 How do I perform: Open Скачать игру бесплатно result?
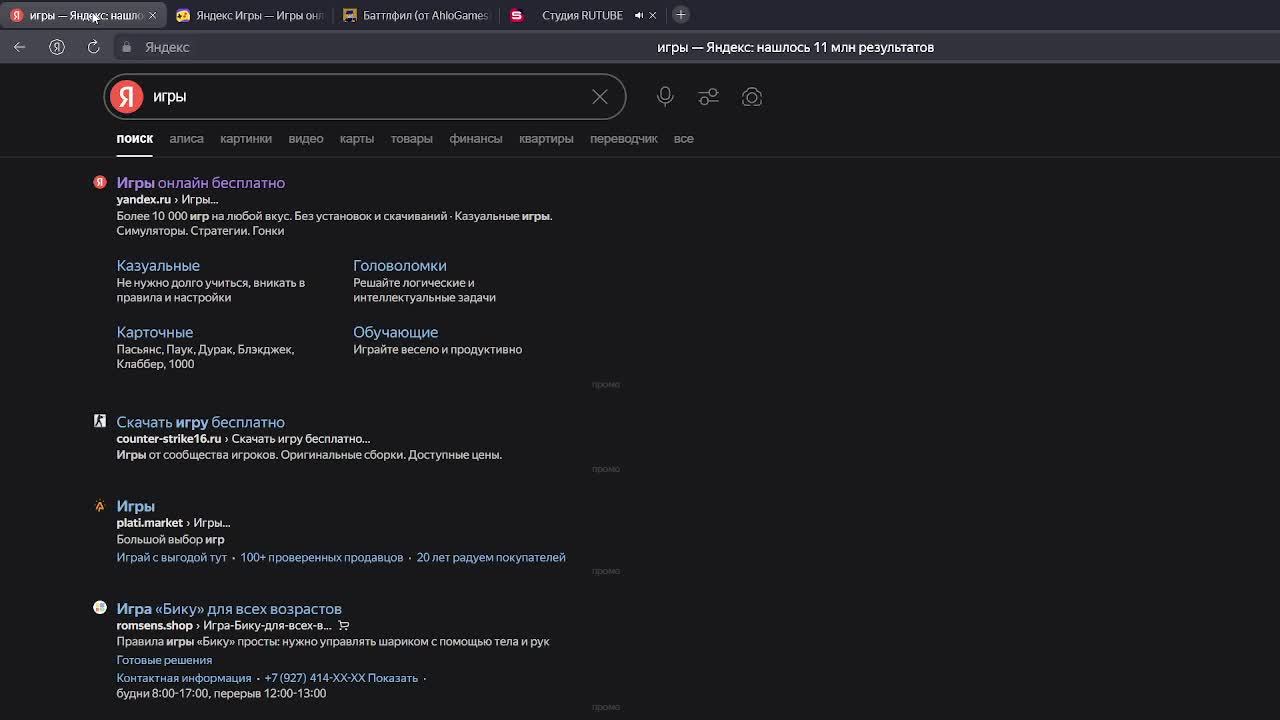point(201,422)
